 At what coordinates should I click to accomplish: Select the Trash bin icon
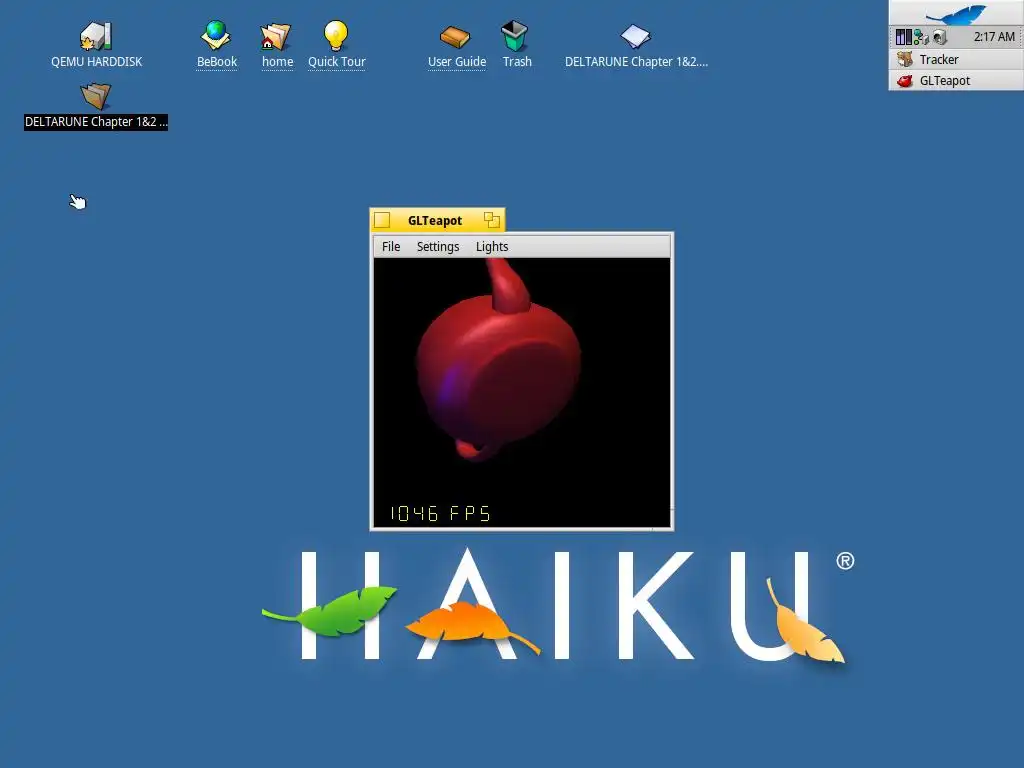[515, 35]
